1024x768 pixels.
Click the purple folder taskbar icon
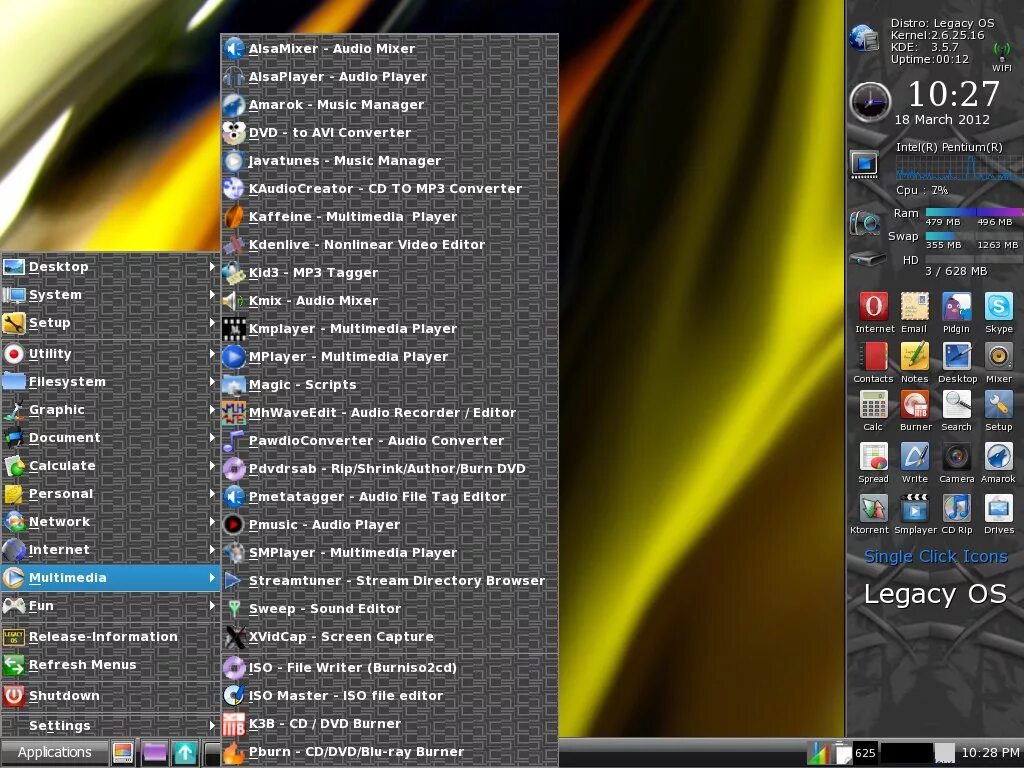155,752
